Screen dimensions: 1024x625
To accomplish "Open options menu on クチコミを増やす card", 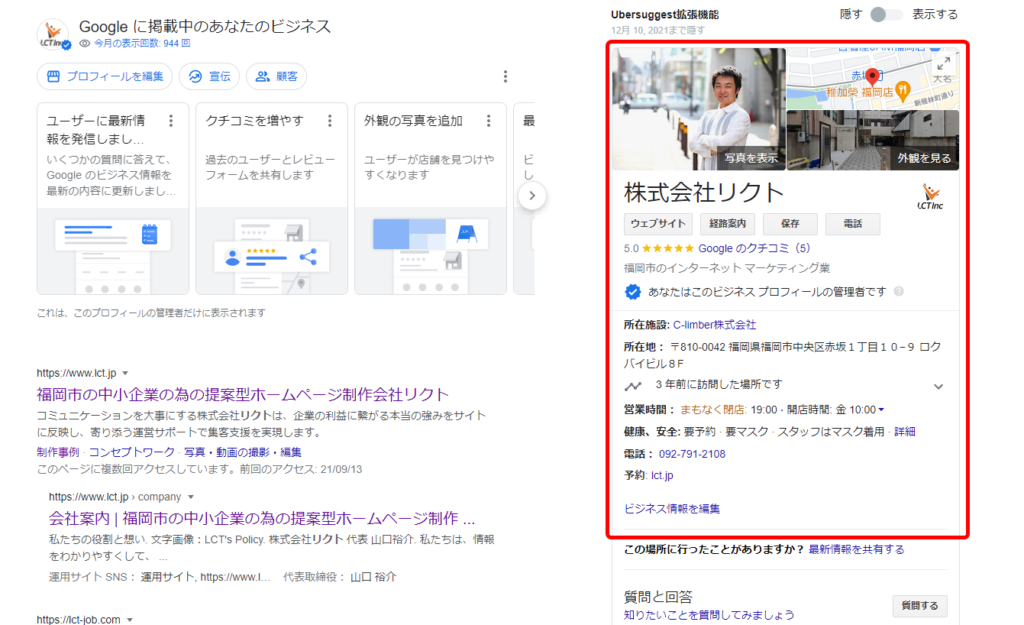I will point(330,121).
